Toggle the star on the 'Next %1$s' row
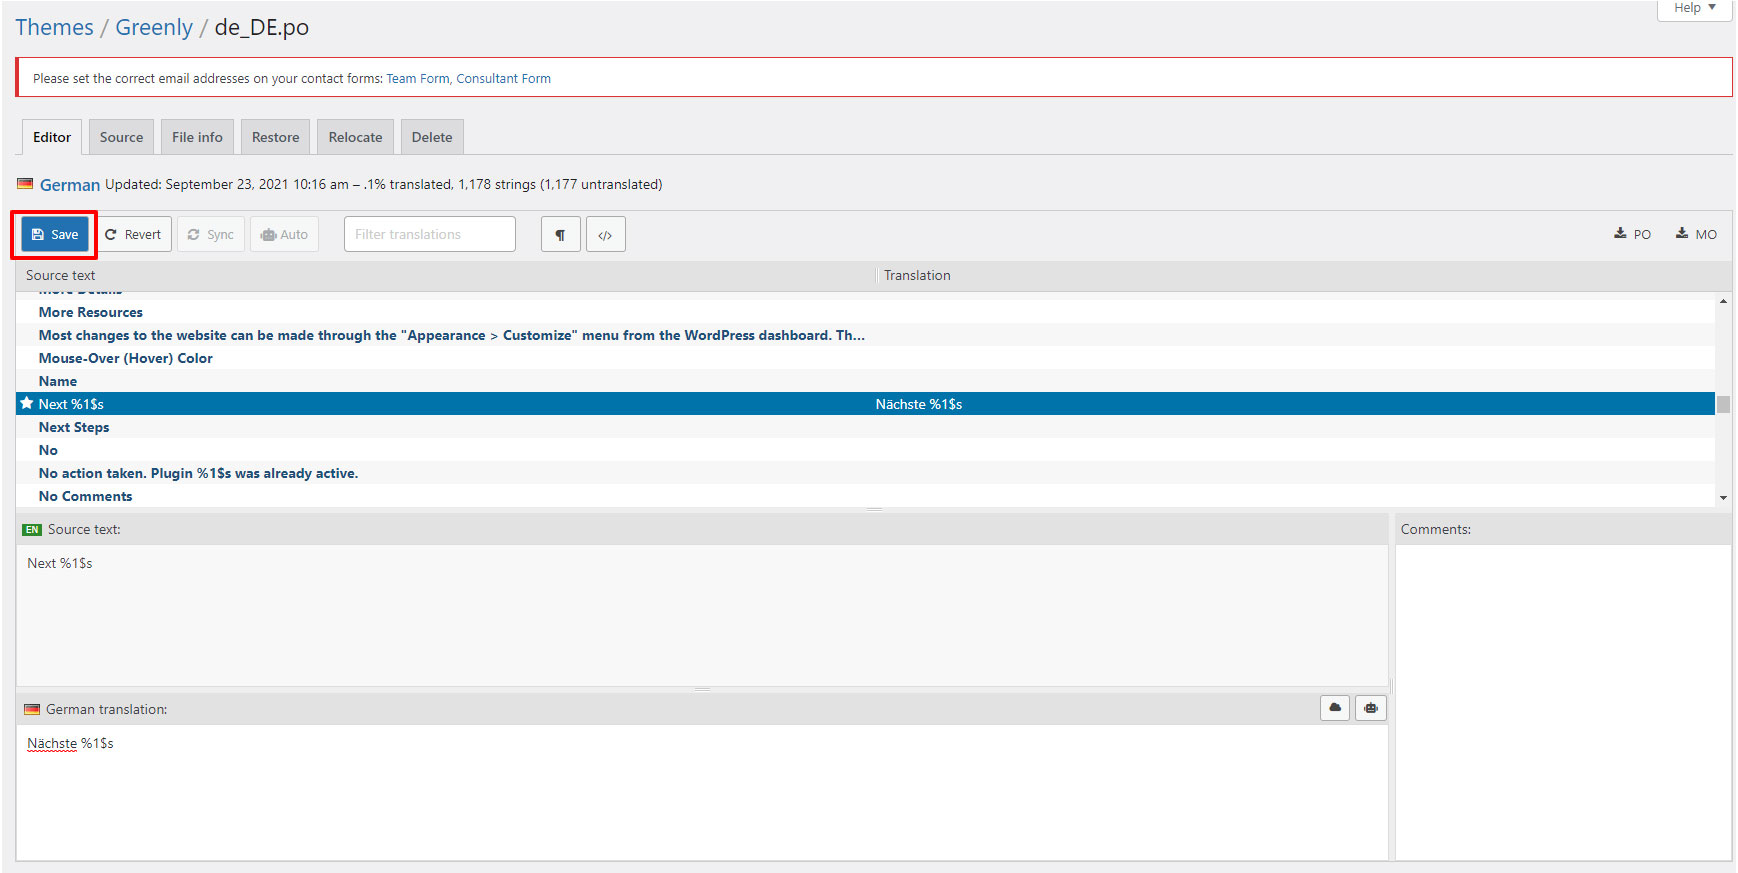1738x873 pixels. [x=27, y=404]
